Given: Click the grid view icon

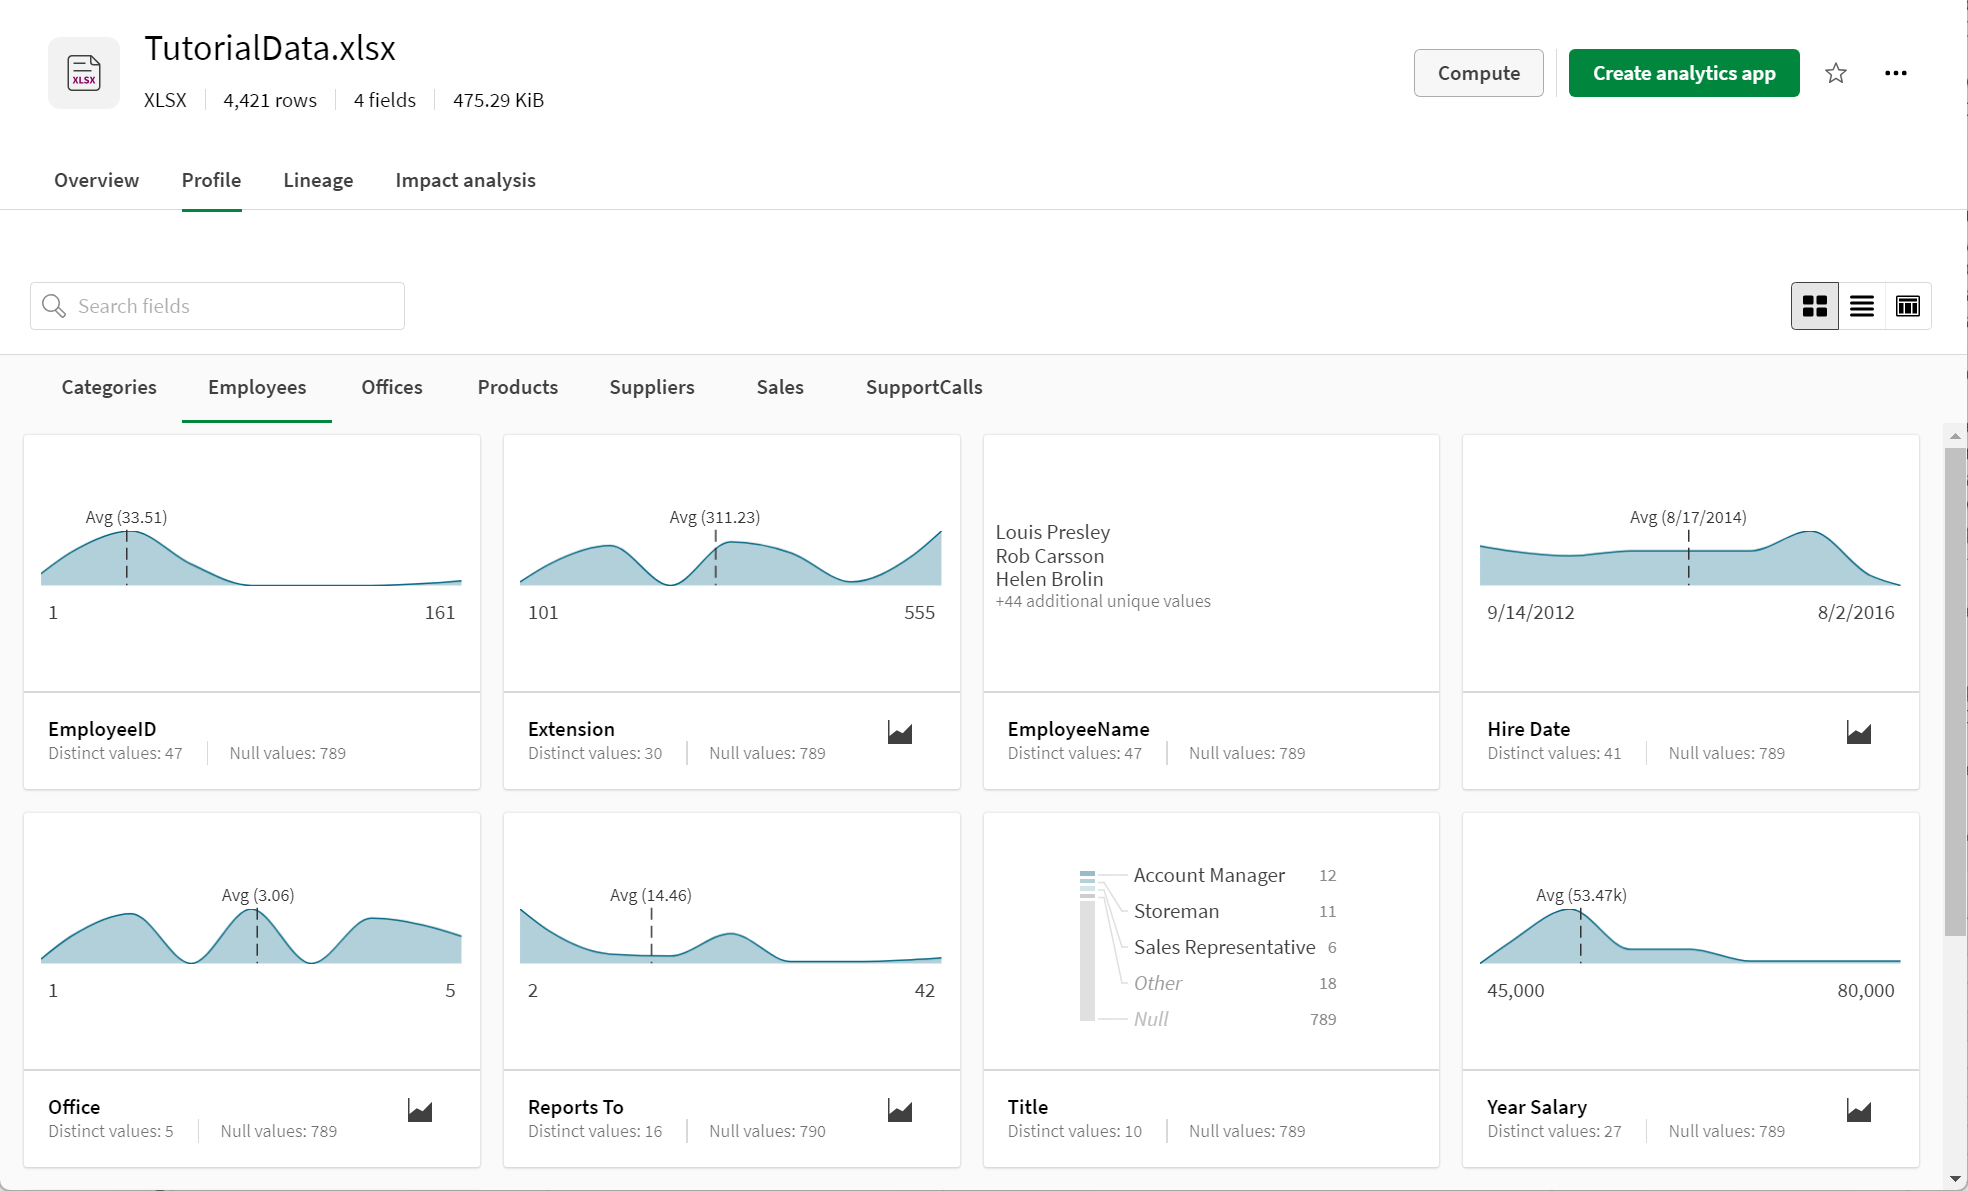Looking at the screenshot, I should click(x=1815, y=305).
